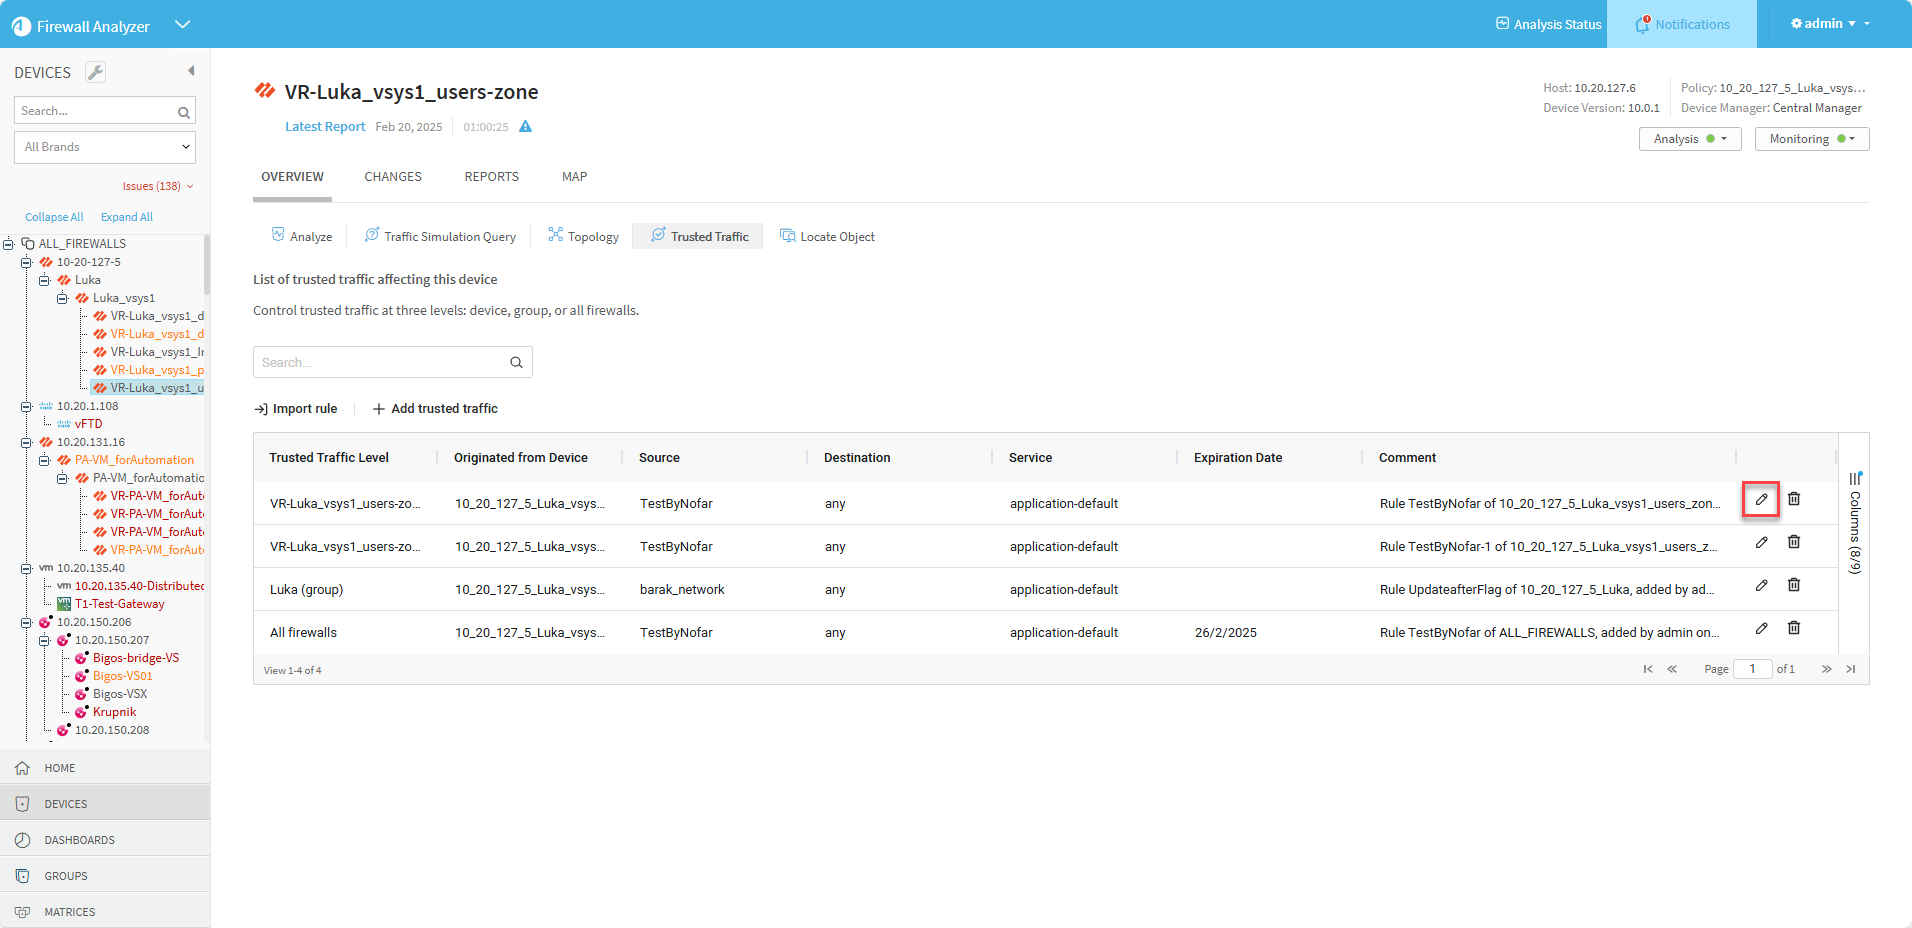Collapse the devices sidebar with arrow

(x=191, y=71)
